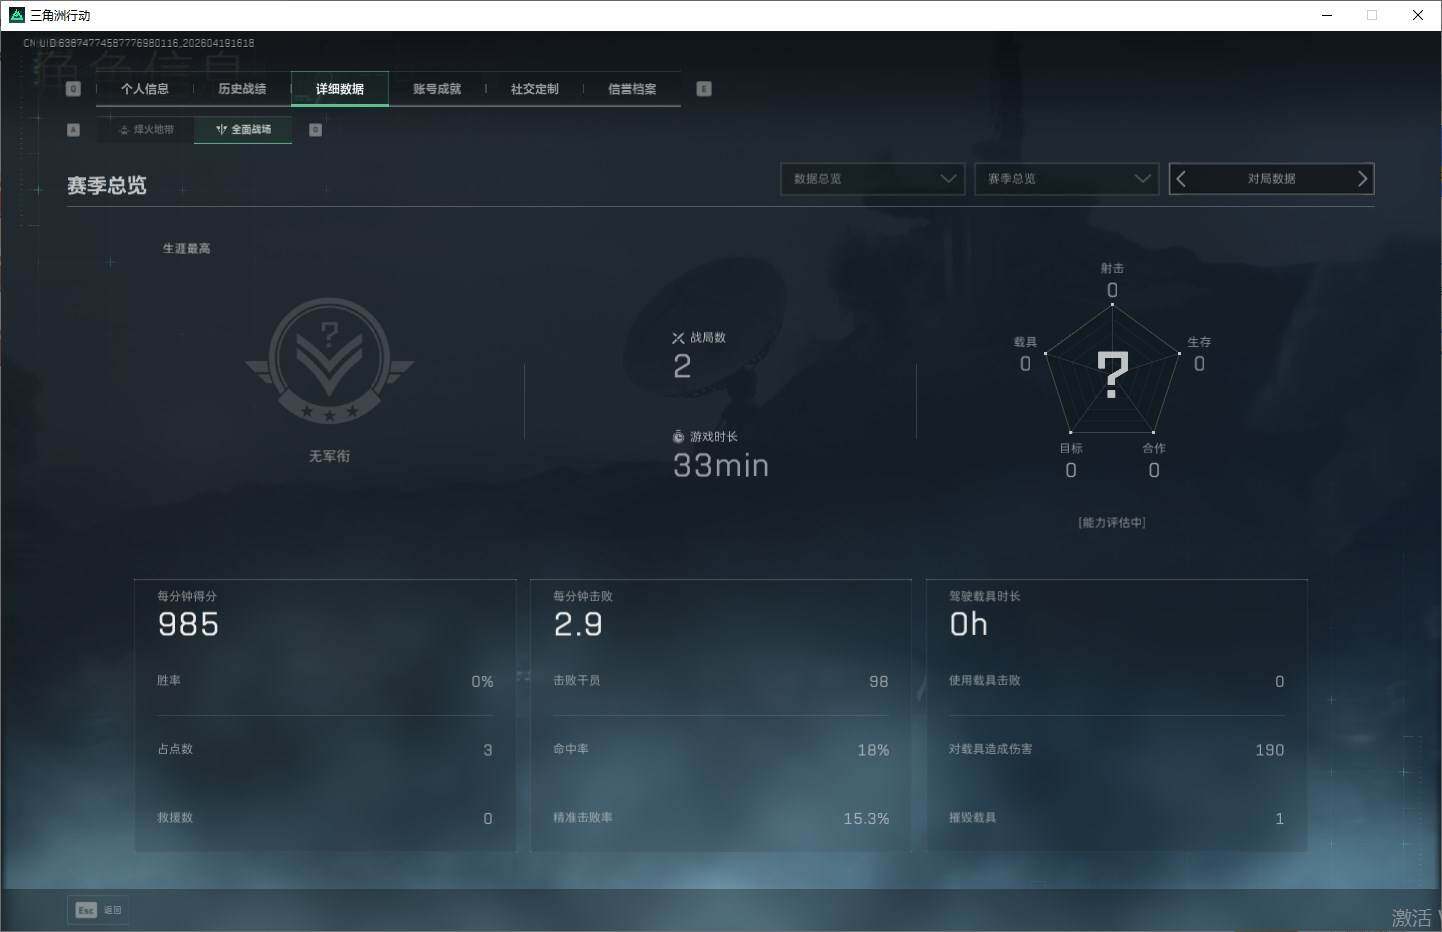Click the unranked 无军衔 rank badge emblem
The width and height of the screenshot is (1442, 932).
(x=329, y=361)
